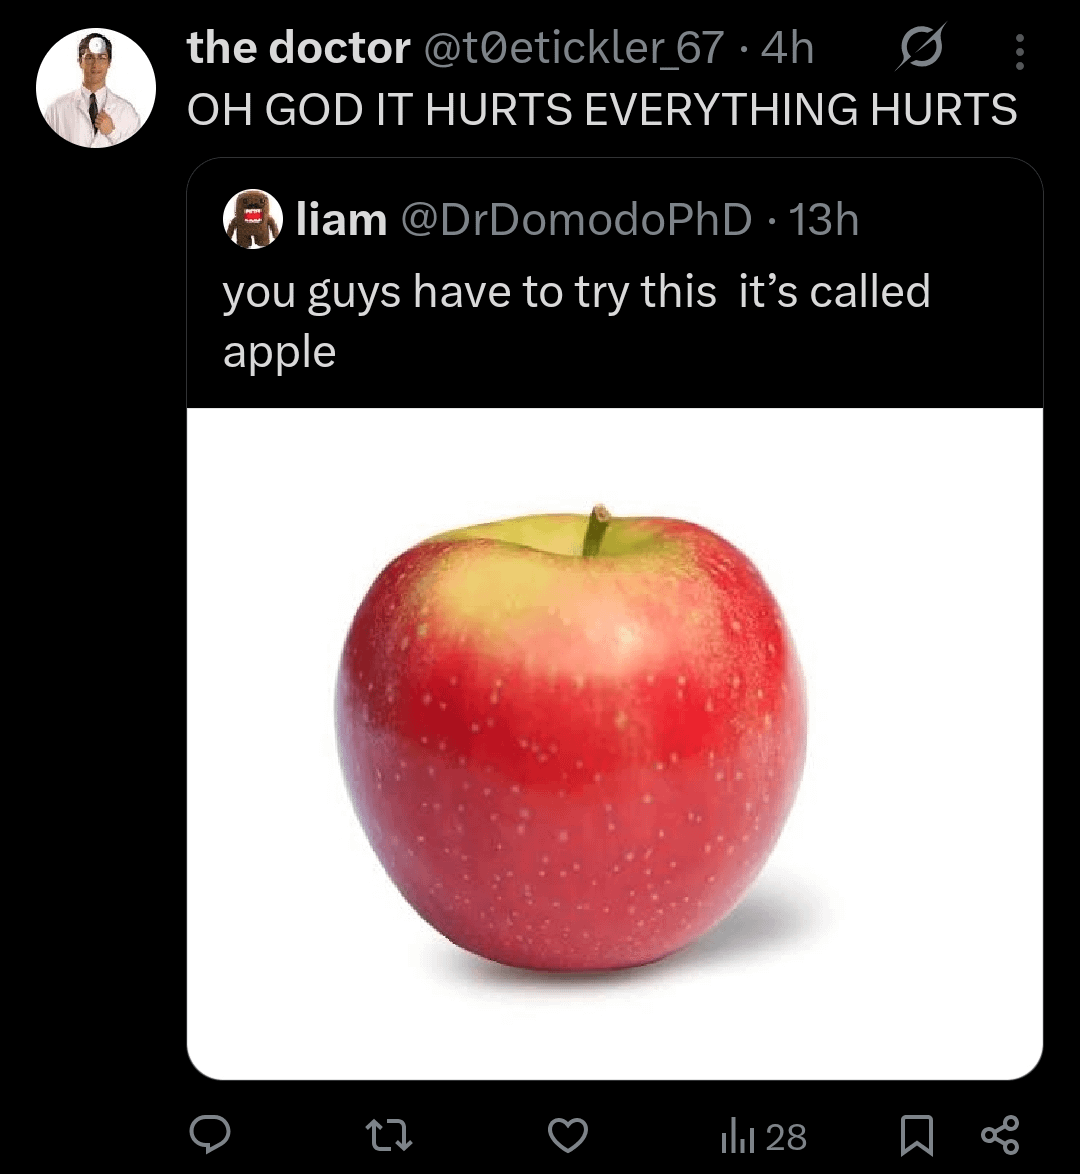View analytics showing 28 views
This screenshot has height=1174, width=1080.
(736, 1136)
